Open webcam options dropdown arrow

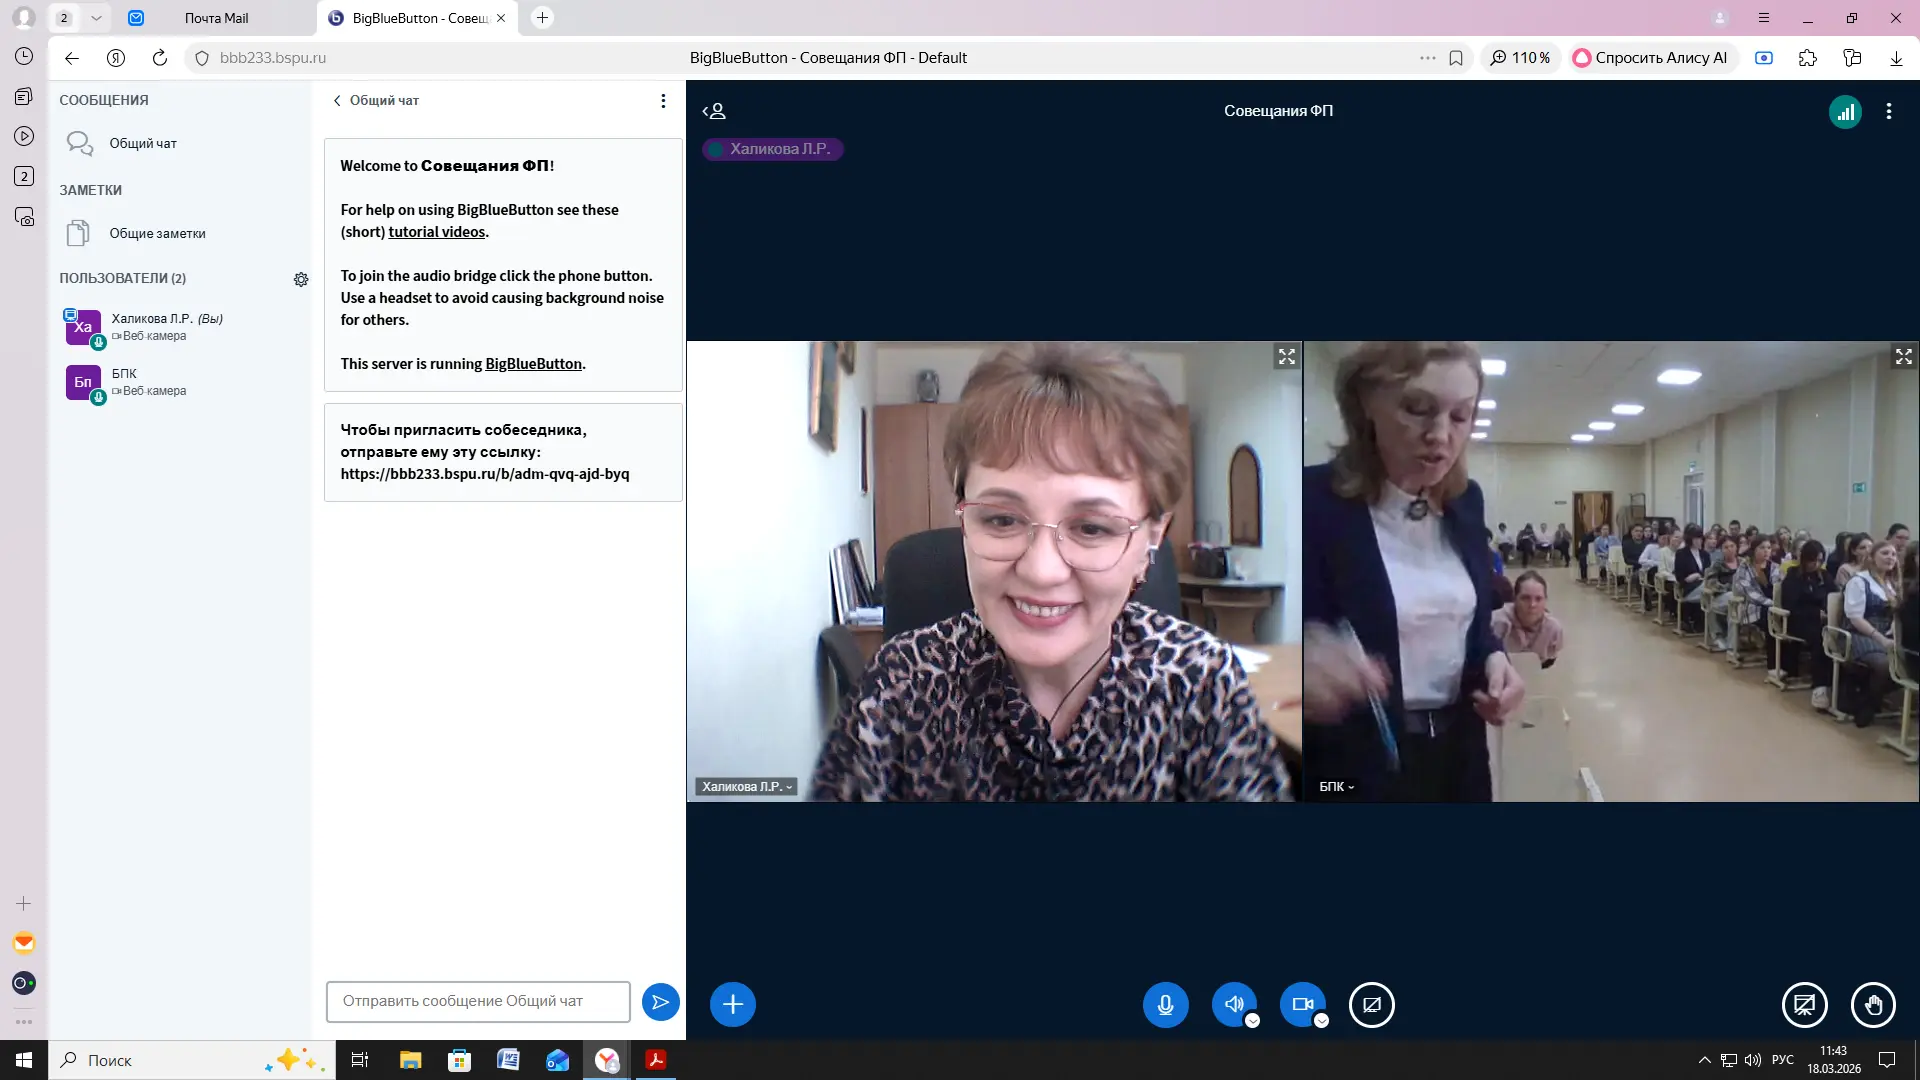pos(1321,1021)
